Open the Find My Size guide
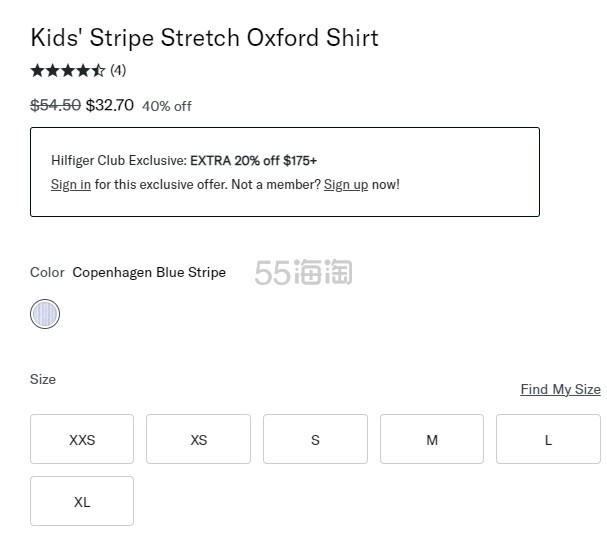The height and width of the screenshot is (545, 607). 560,389
